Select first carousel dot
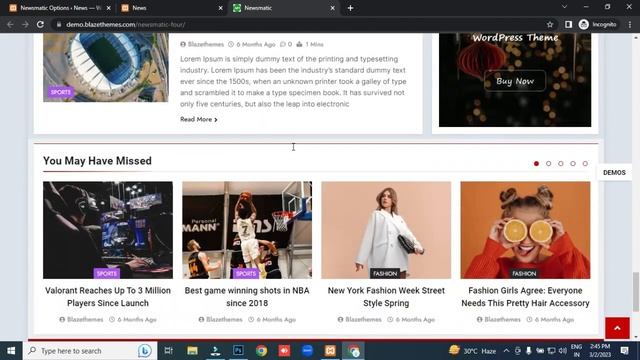 pos(536,163)
